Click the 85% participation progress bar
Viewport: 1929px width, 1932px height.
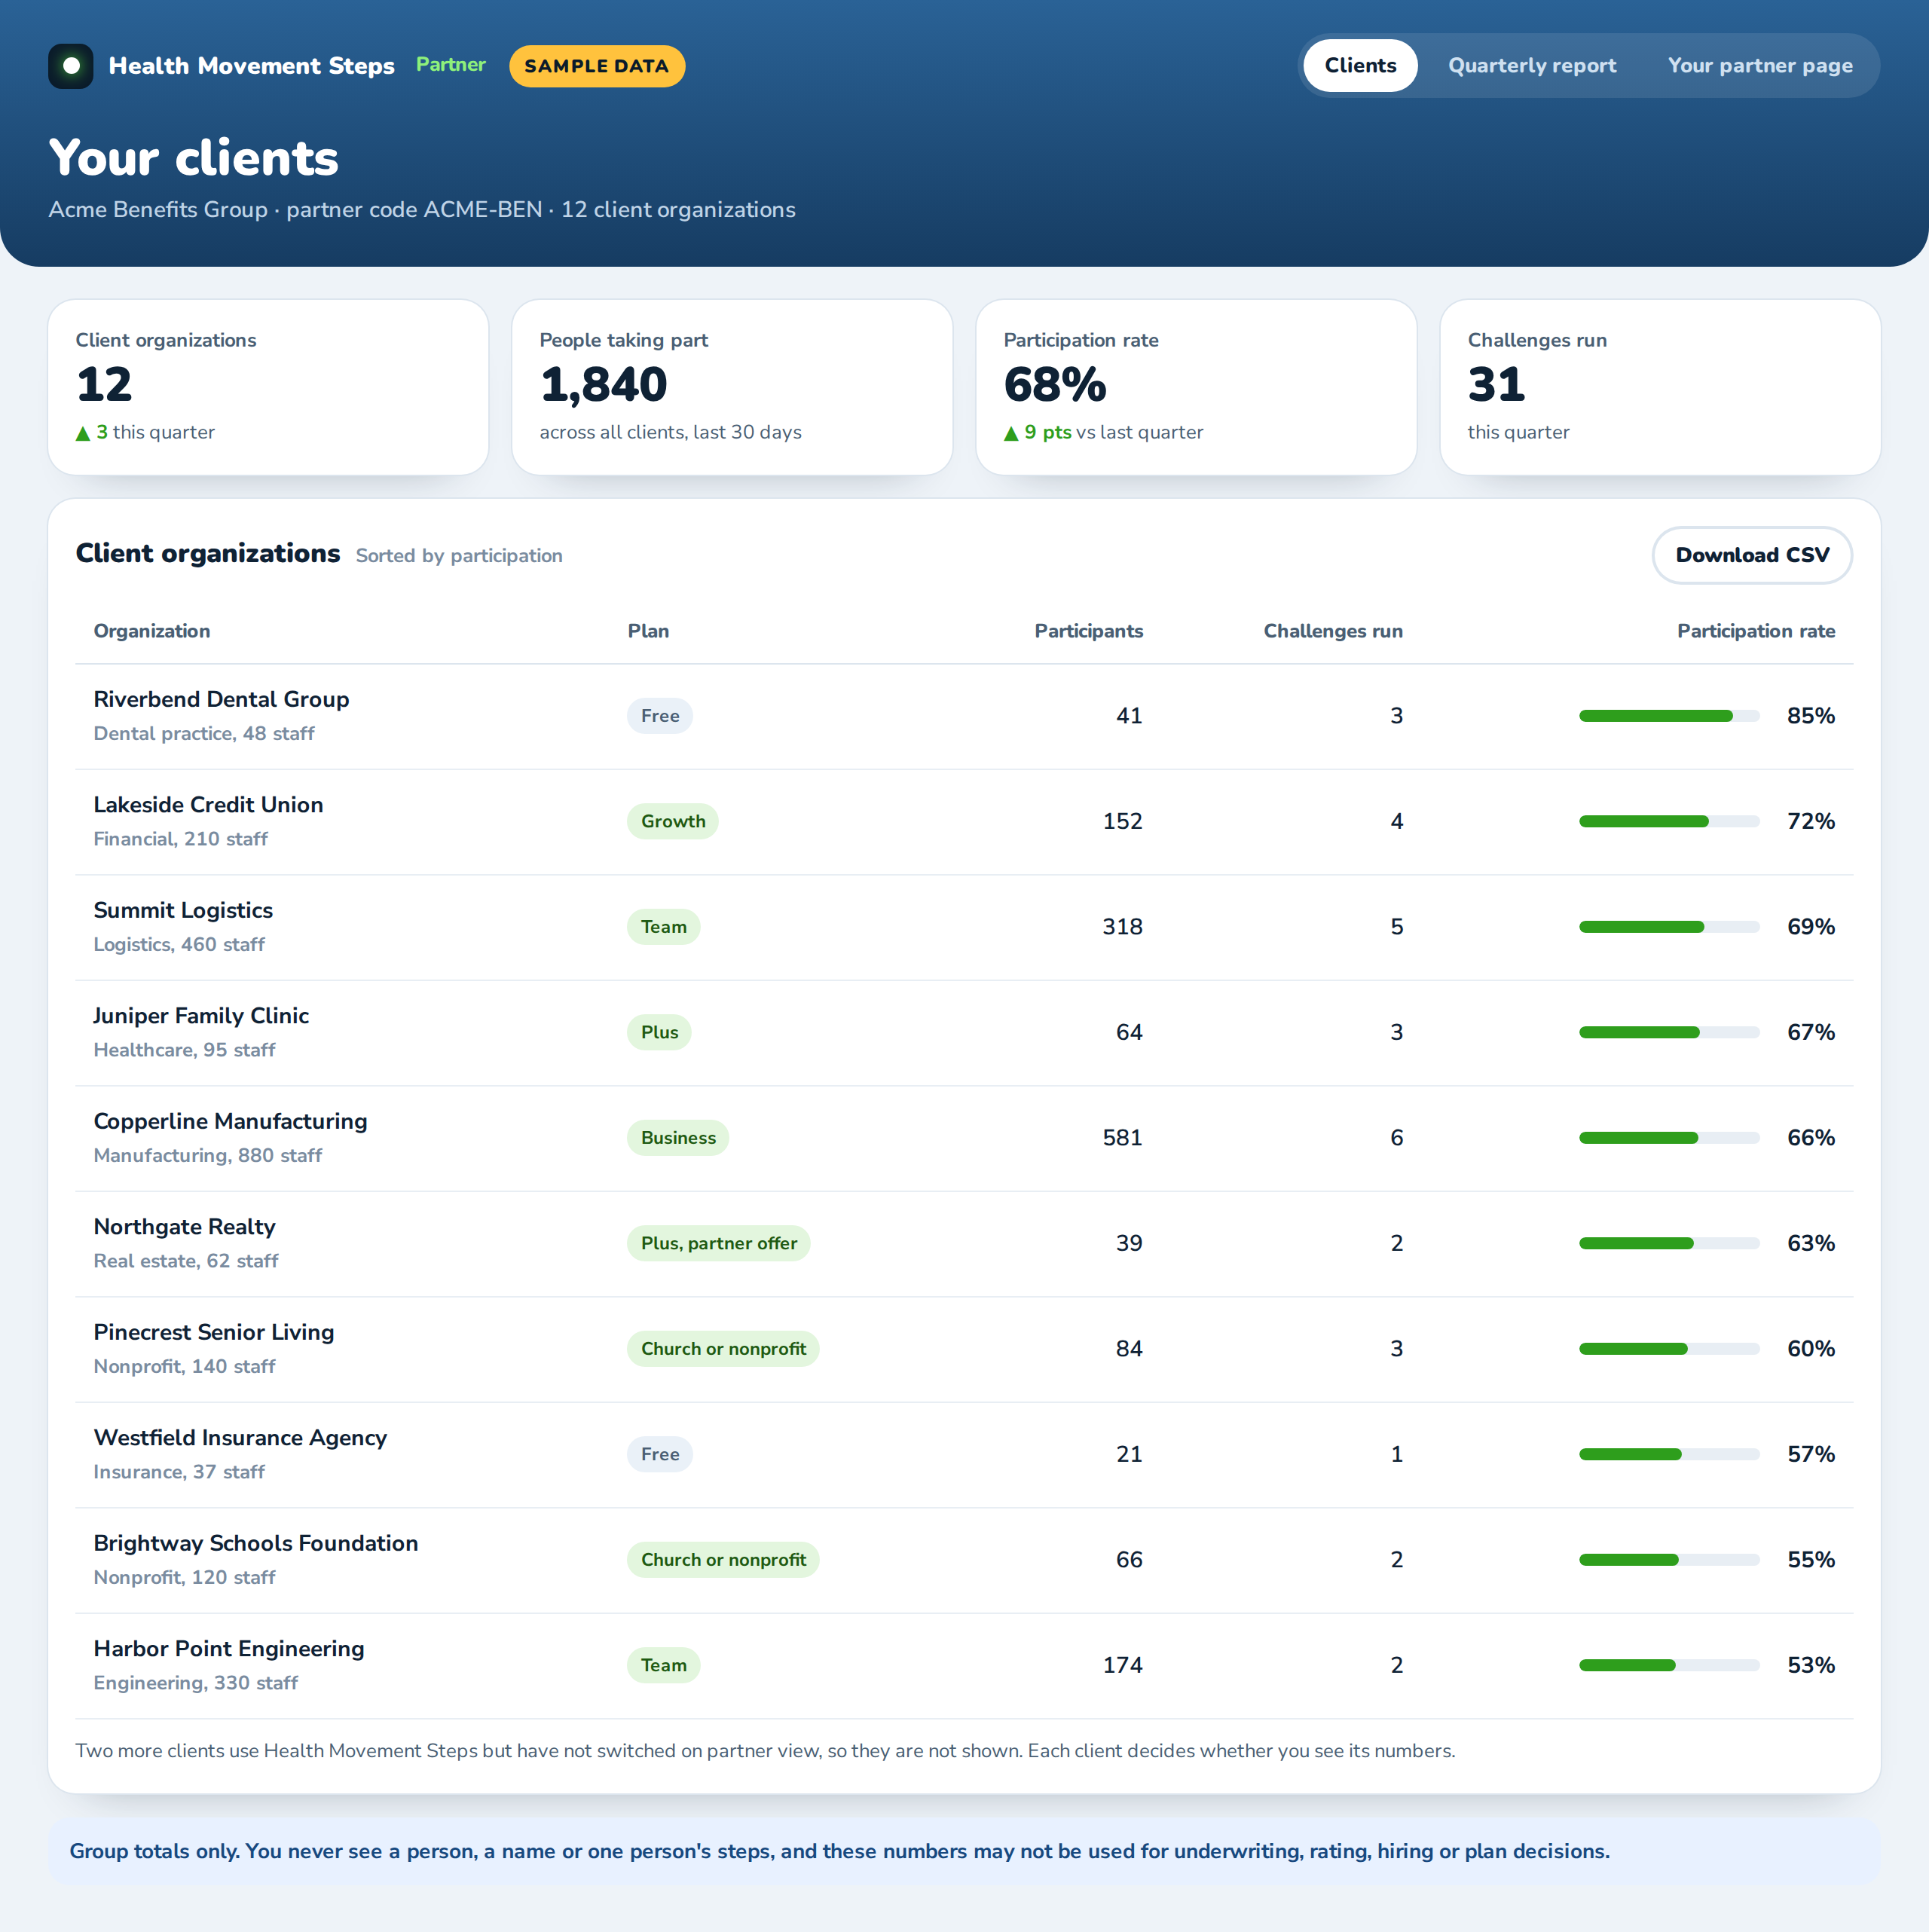tap(1669, 716)
